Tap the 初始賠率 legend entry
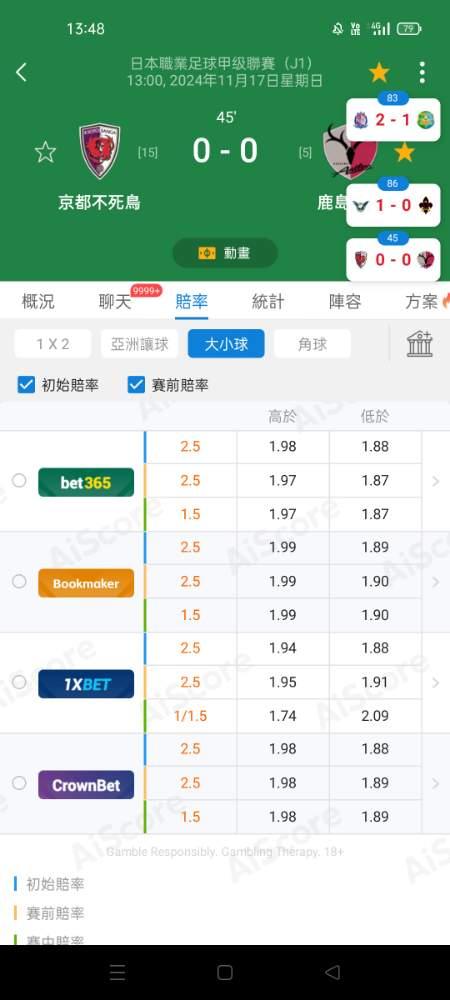The width and height of the screenshot is (450, 1000). (49, 884)
